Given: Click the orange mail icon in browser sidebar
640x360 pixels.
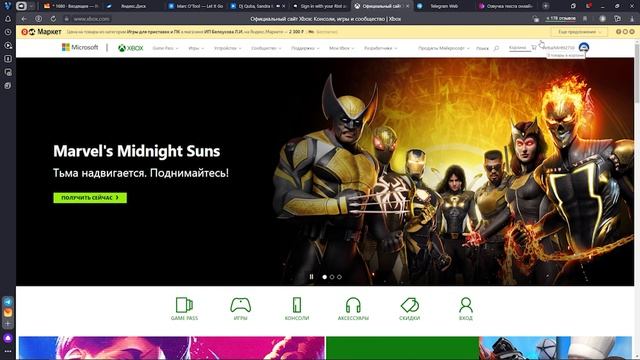Looking at the screenshot, I should [8, 313].
